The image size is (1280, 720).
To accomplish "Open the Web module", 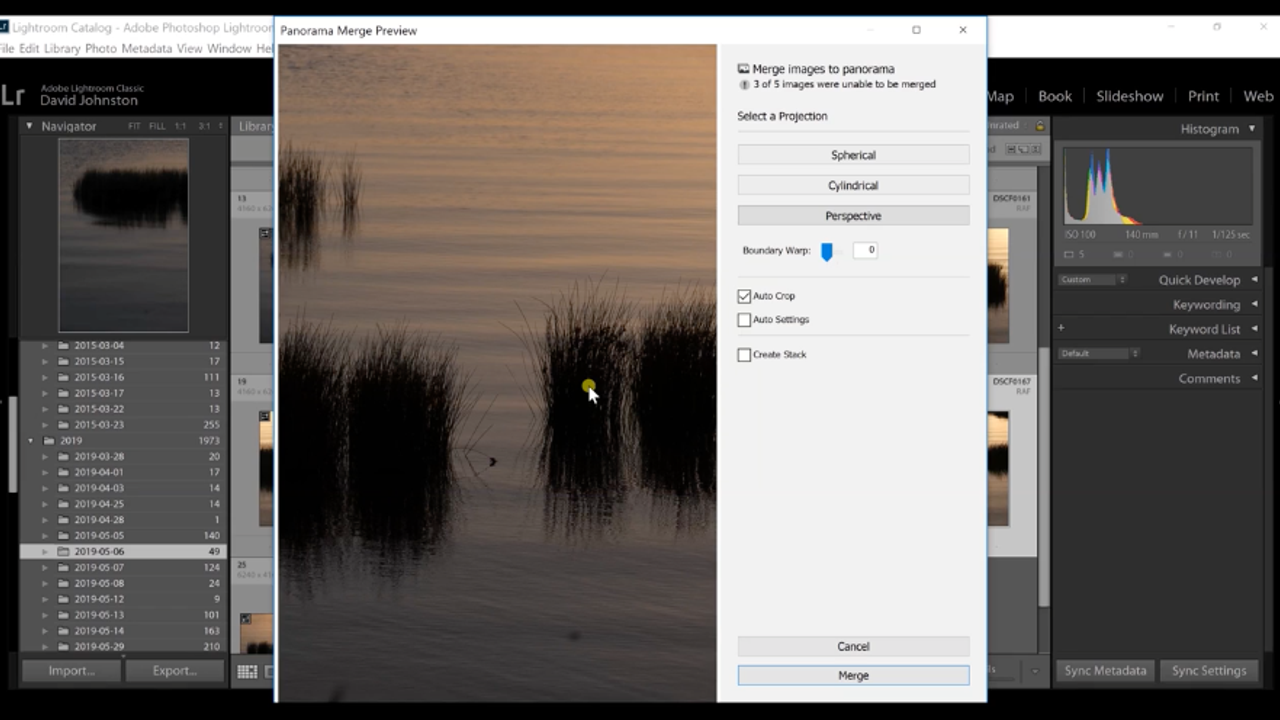I will (1258, 96).
